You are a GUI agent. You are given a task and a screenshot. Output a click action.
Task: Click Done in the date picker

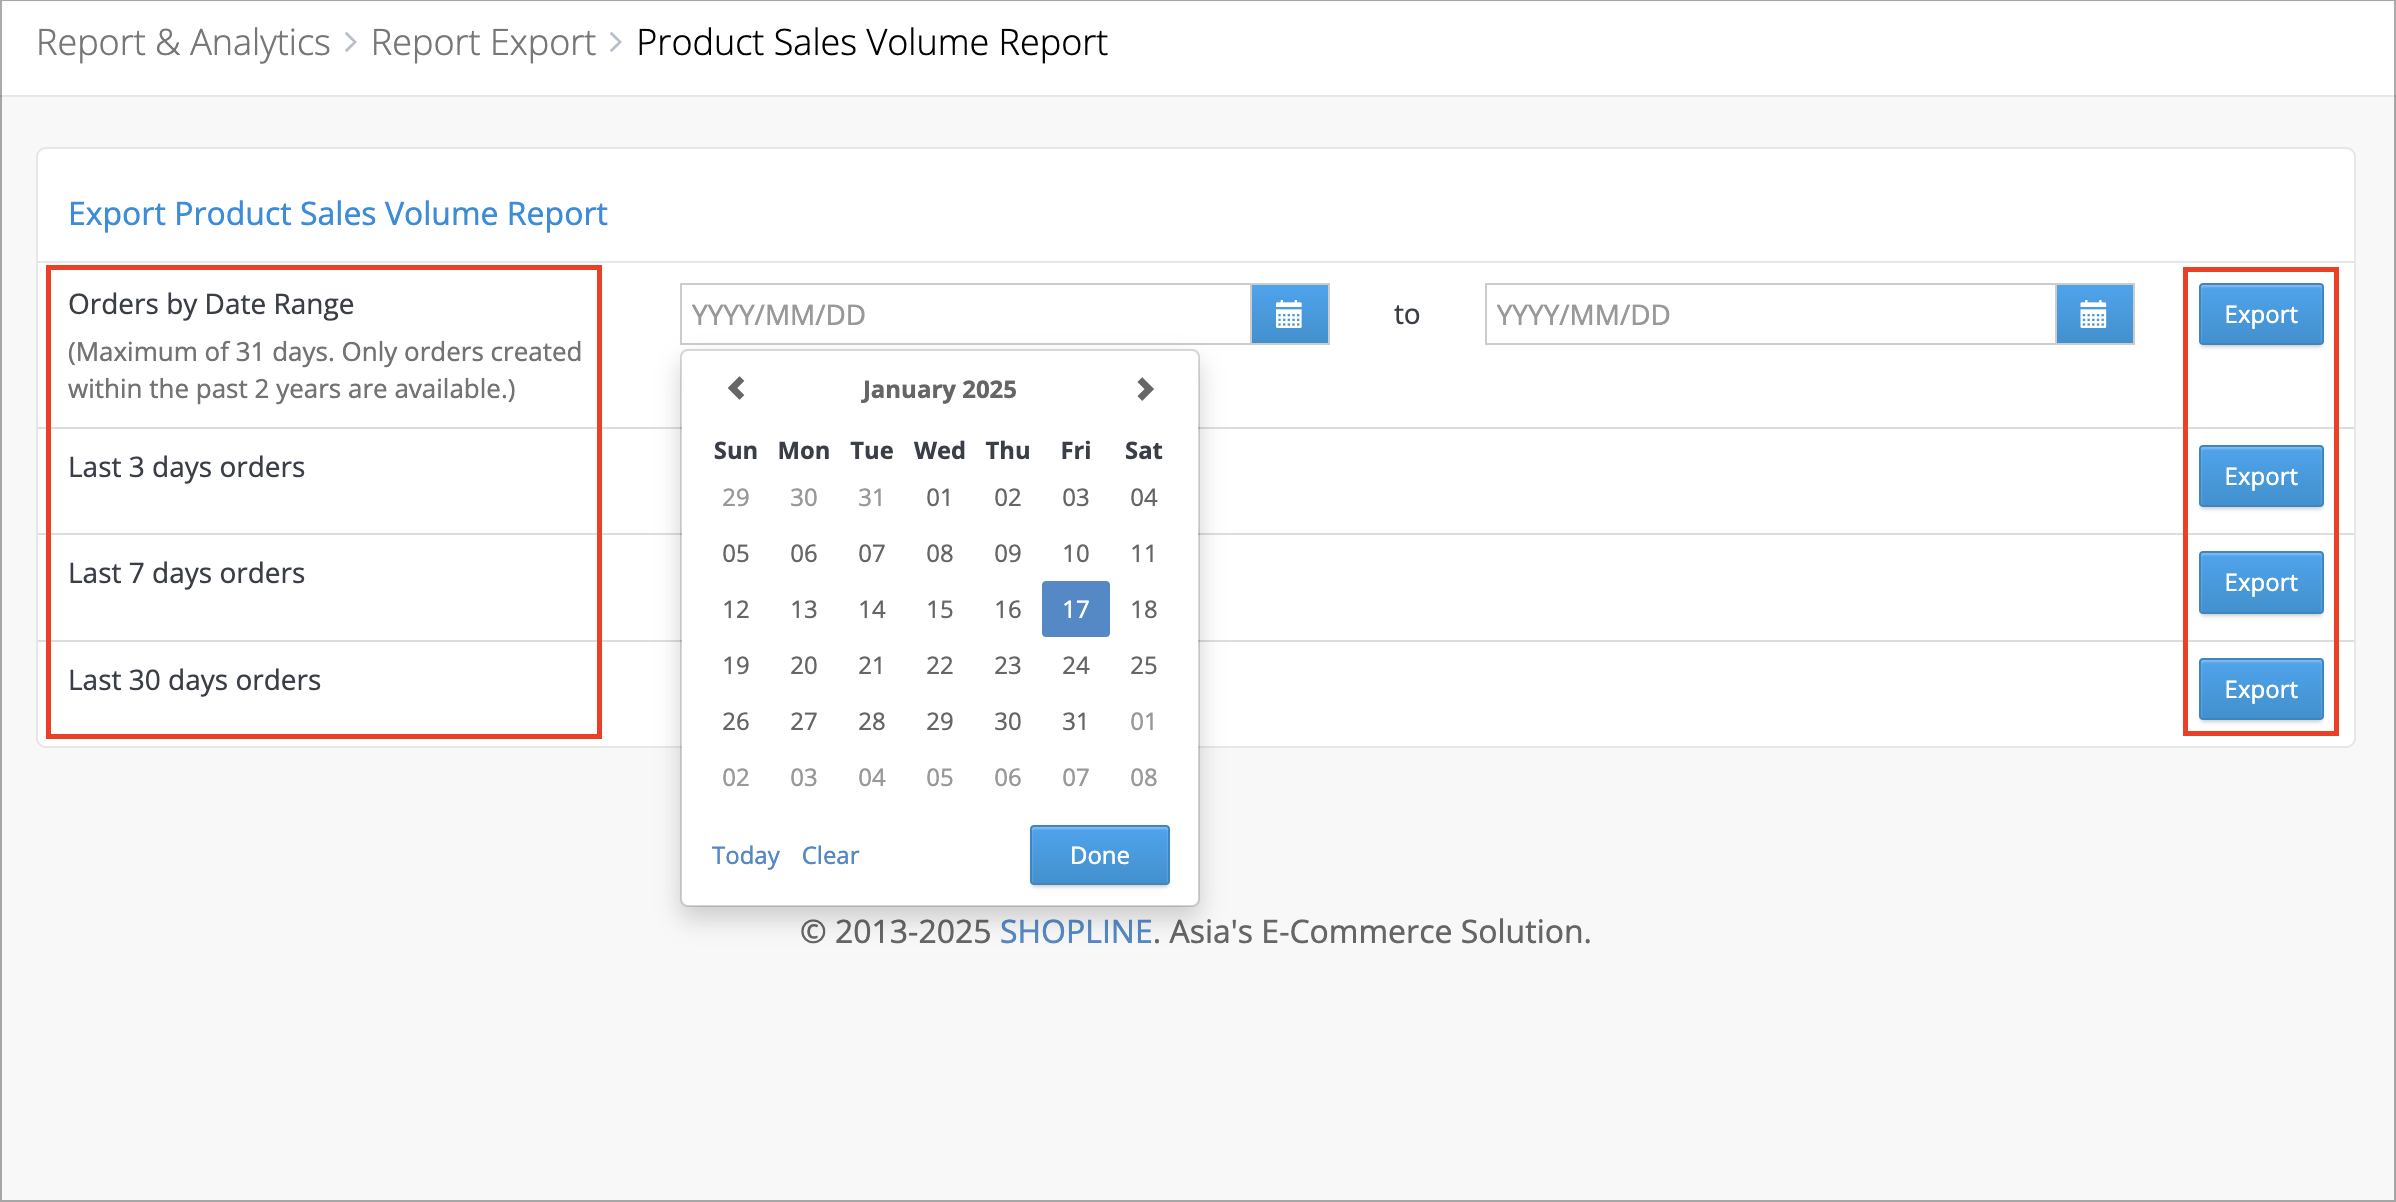click(1099, 855)
